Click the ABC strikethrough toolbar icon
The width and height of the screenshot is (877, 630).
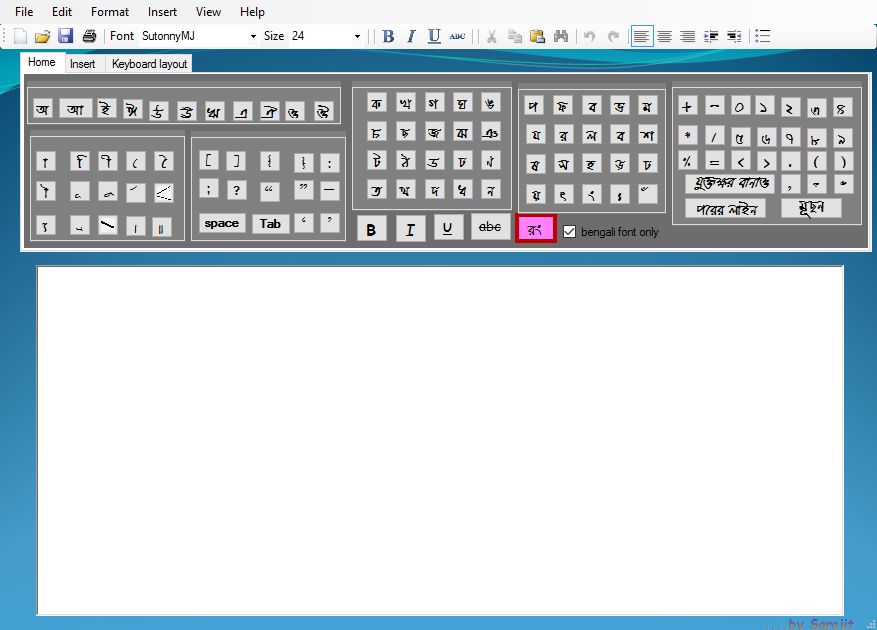tap(457, 36)
